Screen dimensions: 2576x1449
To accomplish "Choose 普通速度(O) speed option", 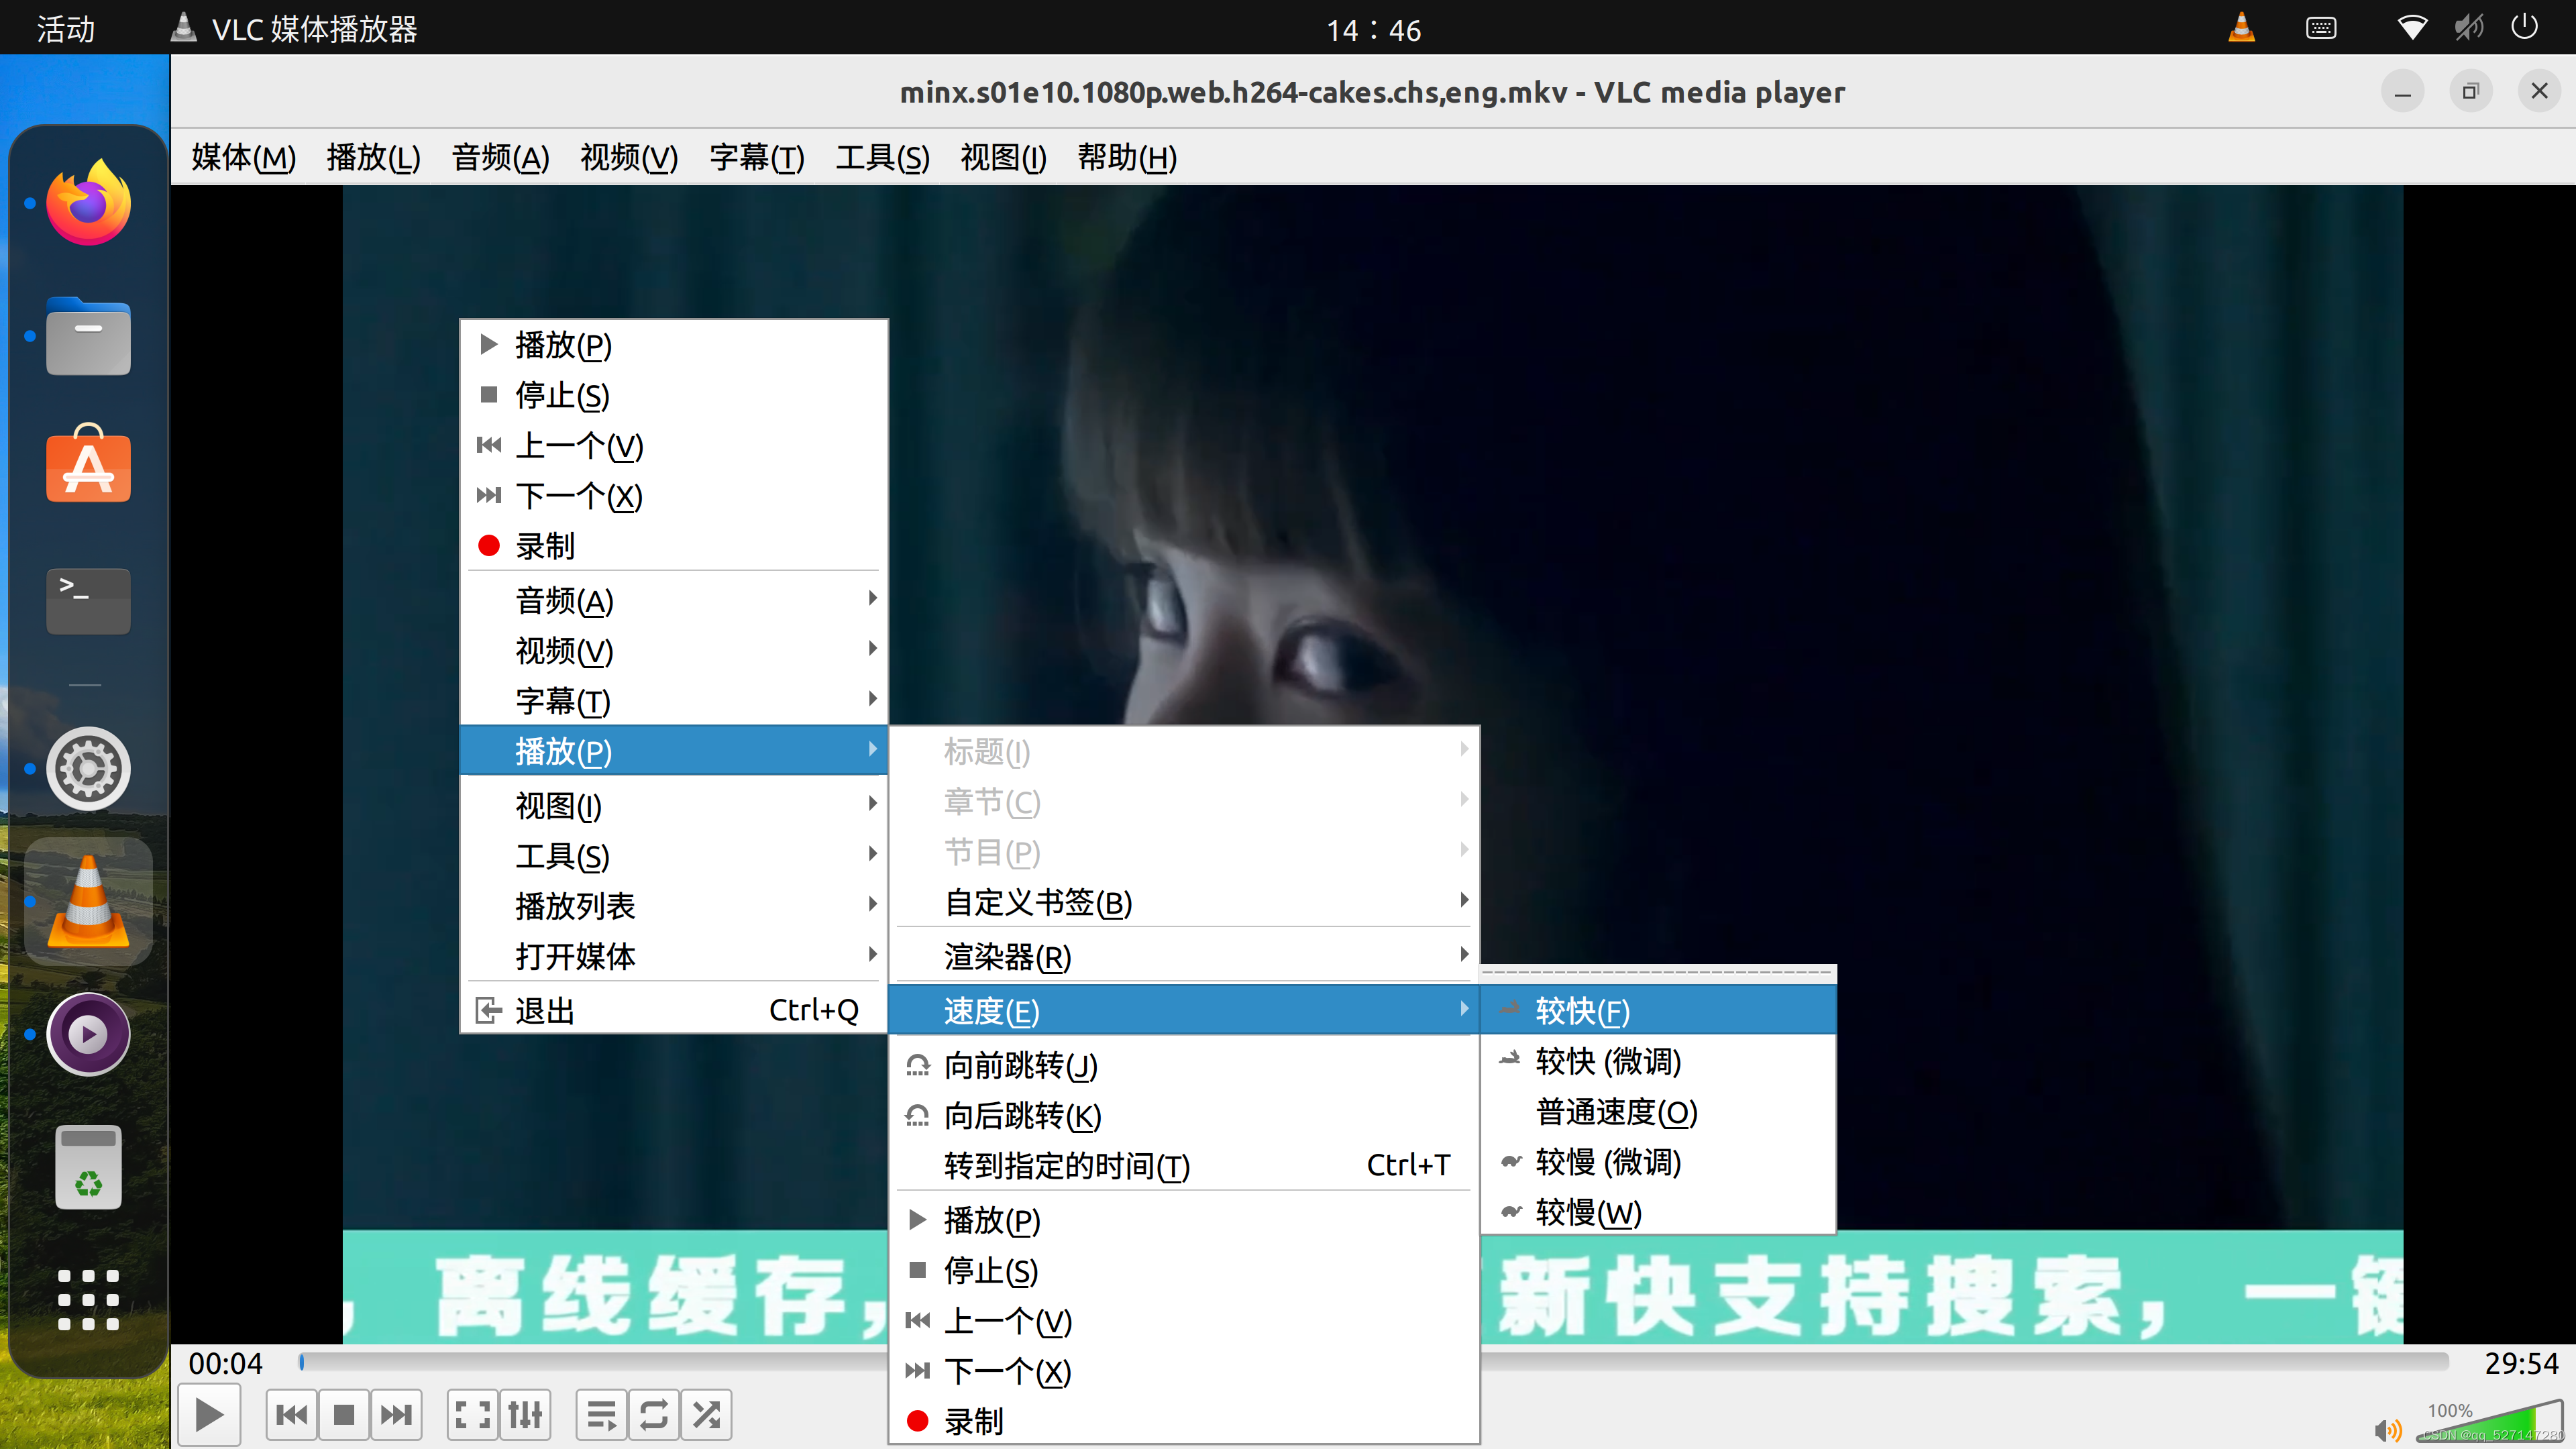I will point(1658,1111).
